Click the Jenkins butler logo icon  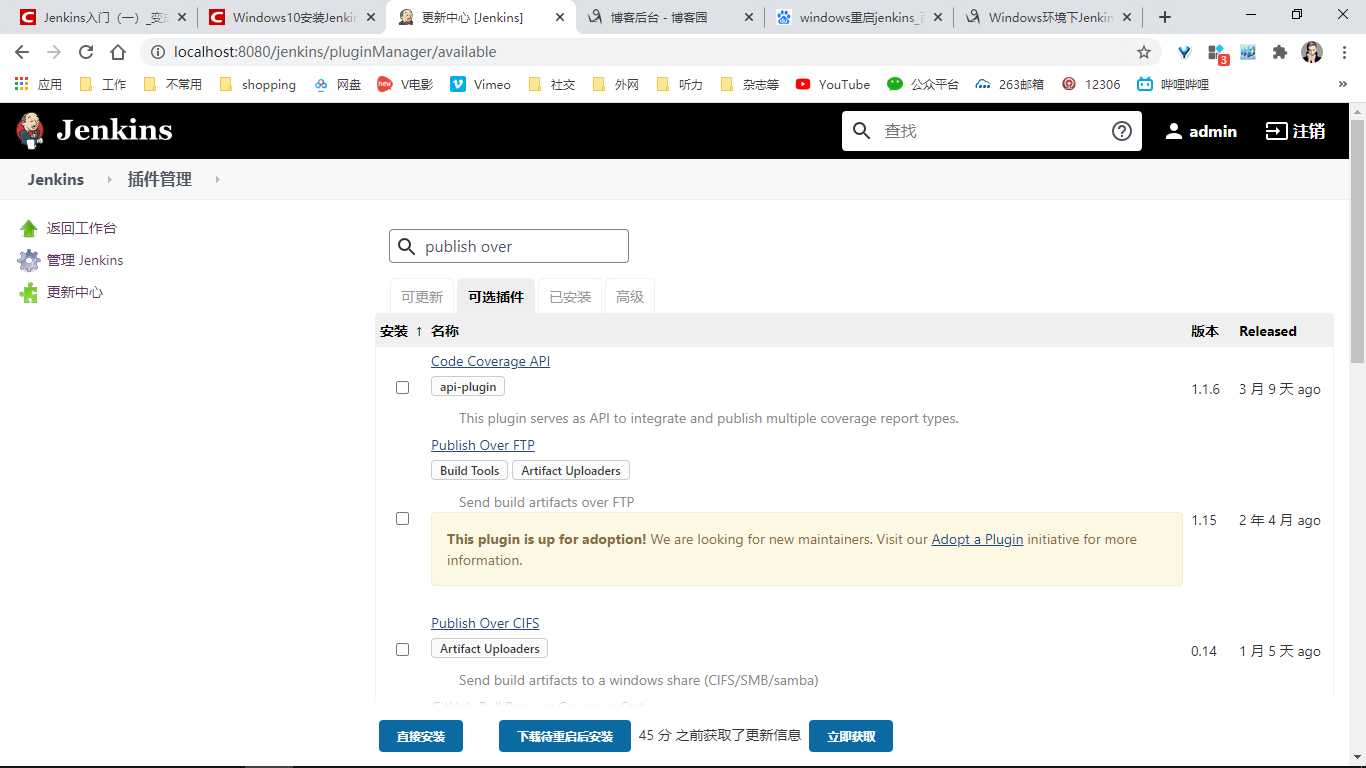click(30, 131)
